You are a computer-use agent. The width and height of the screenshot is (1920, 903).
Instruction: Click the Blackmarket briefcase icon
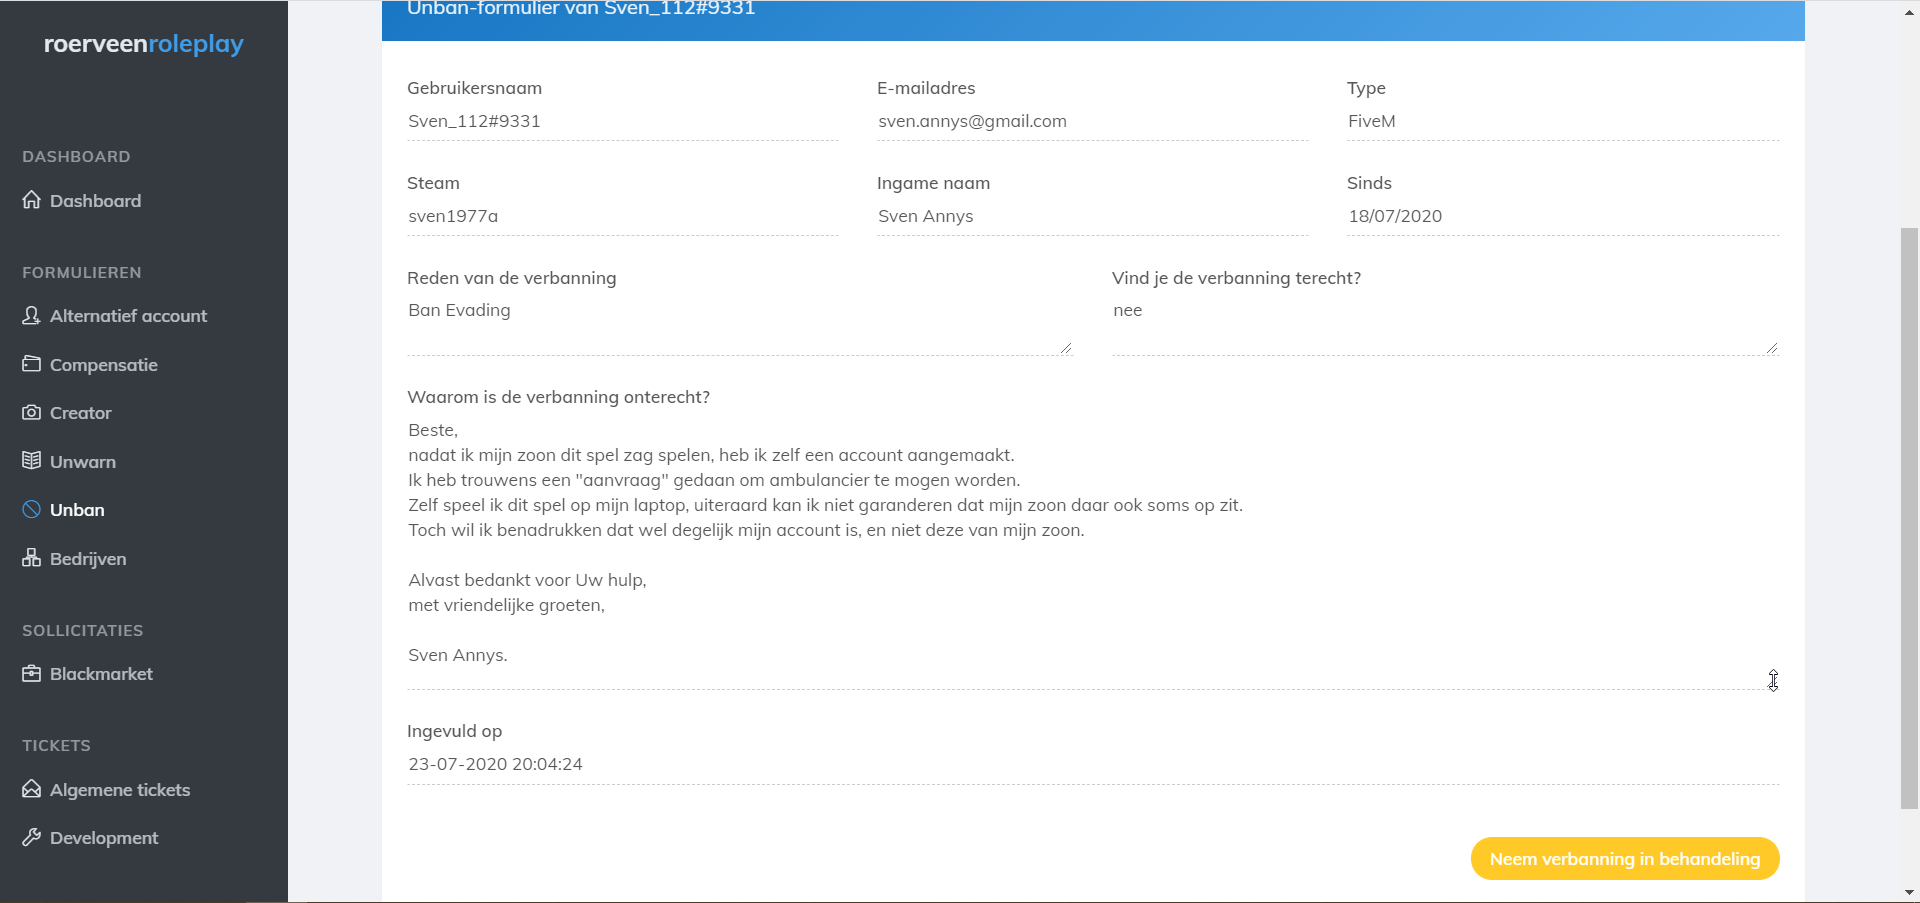tap(32, 674)
